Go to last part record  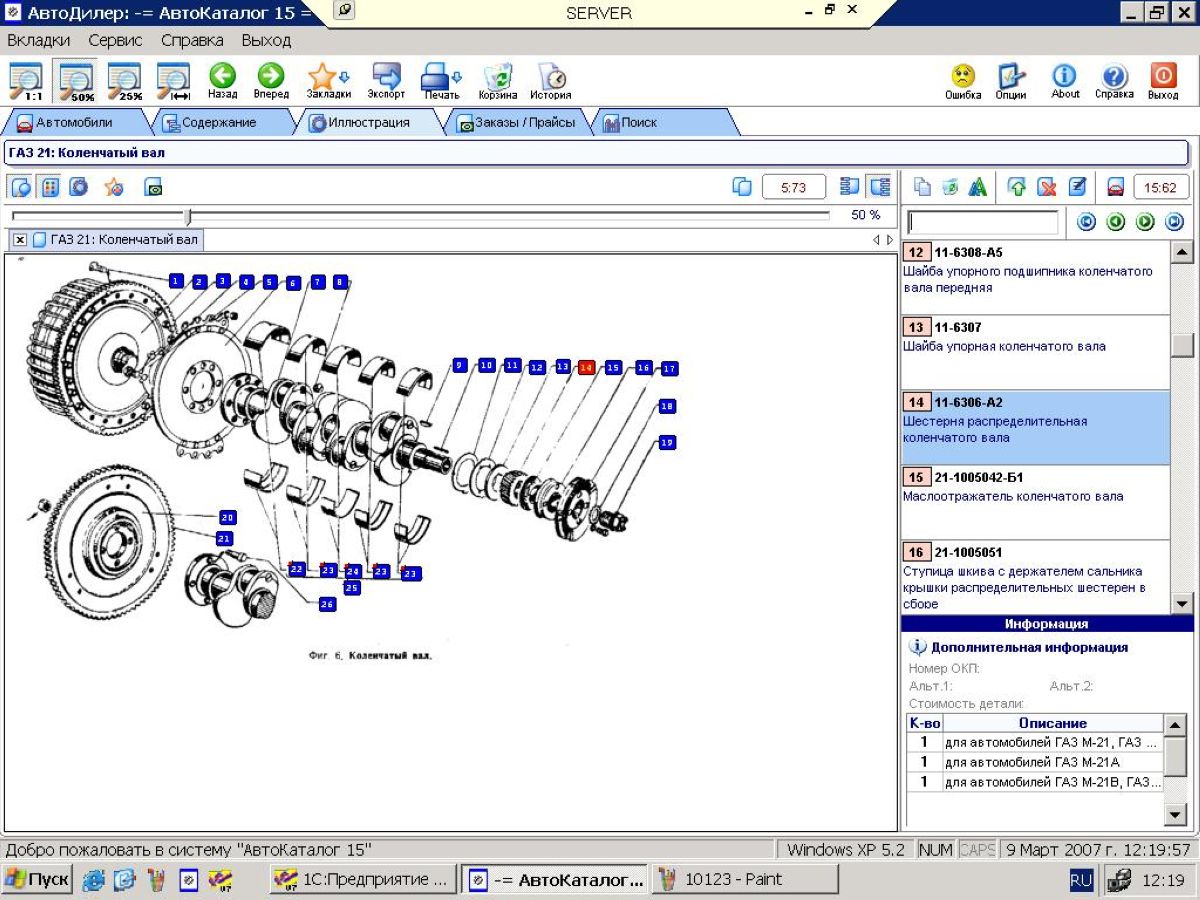point(1175,222)
